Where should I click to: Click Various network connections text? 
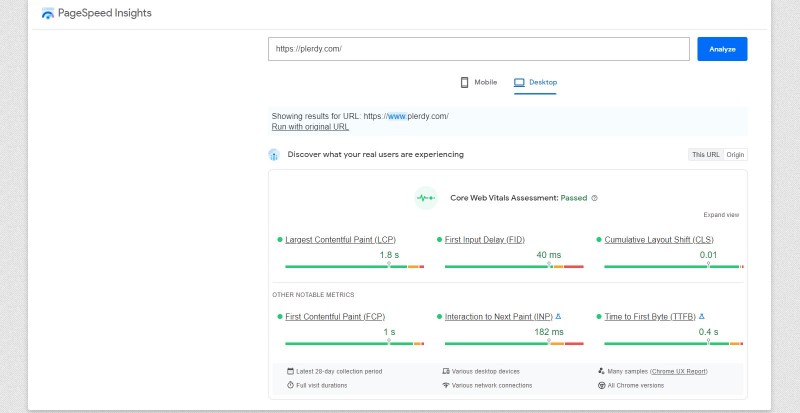pyautogui.click(x=492, y=385)
